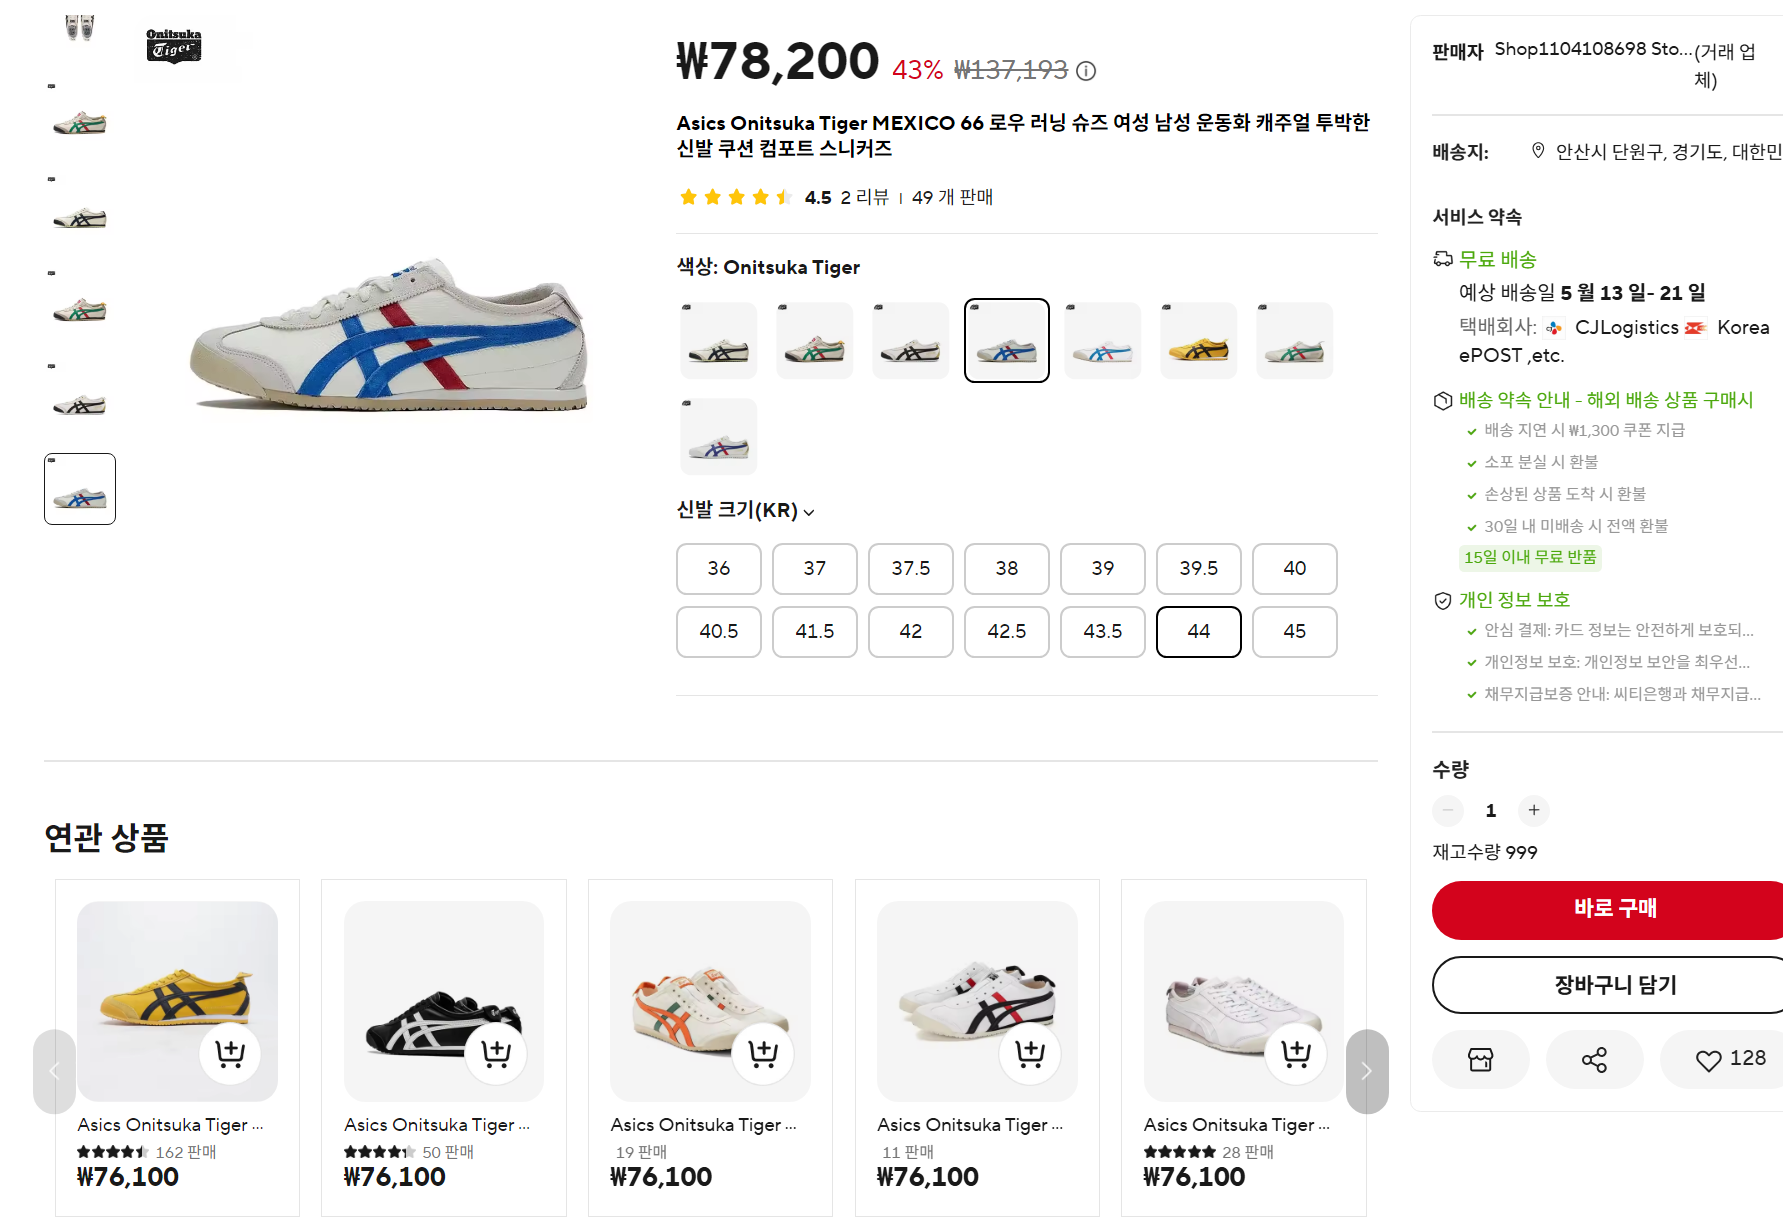Add black Onitsuka Tiger shoe to cart

tap(496, 1052)
